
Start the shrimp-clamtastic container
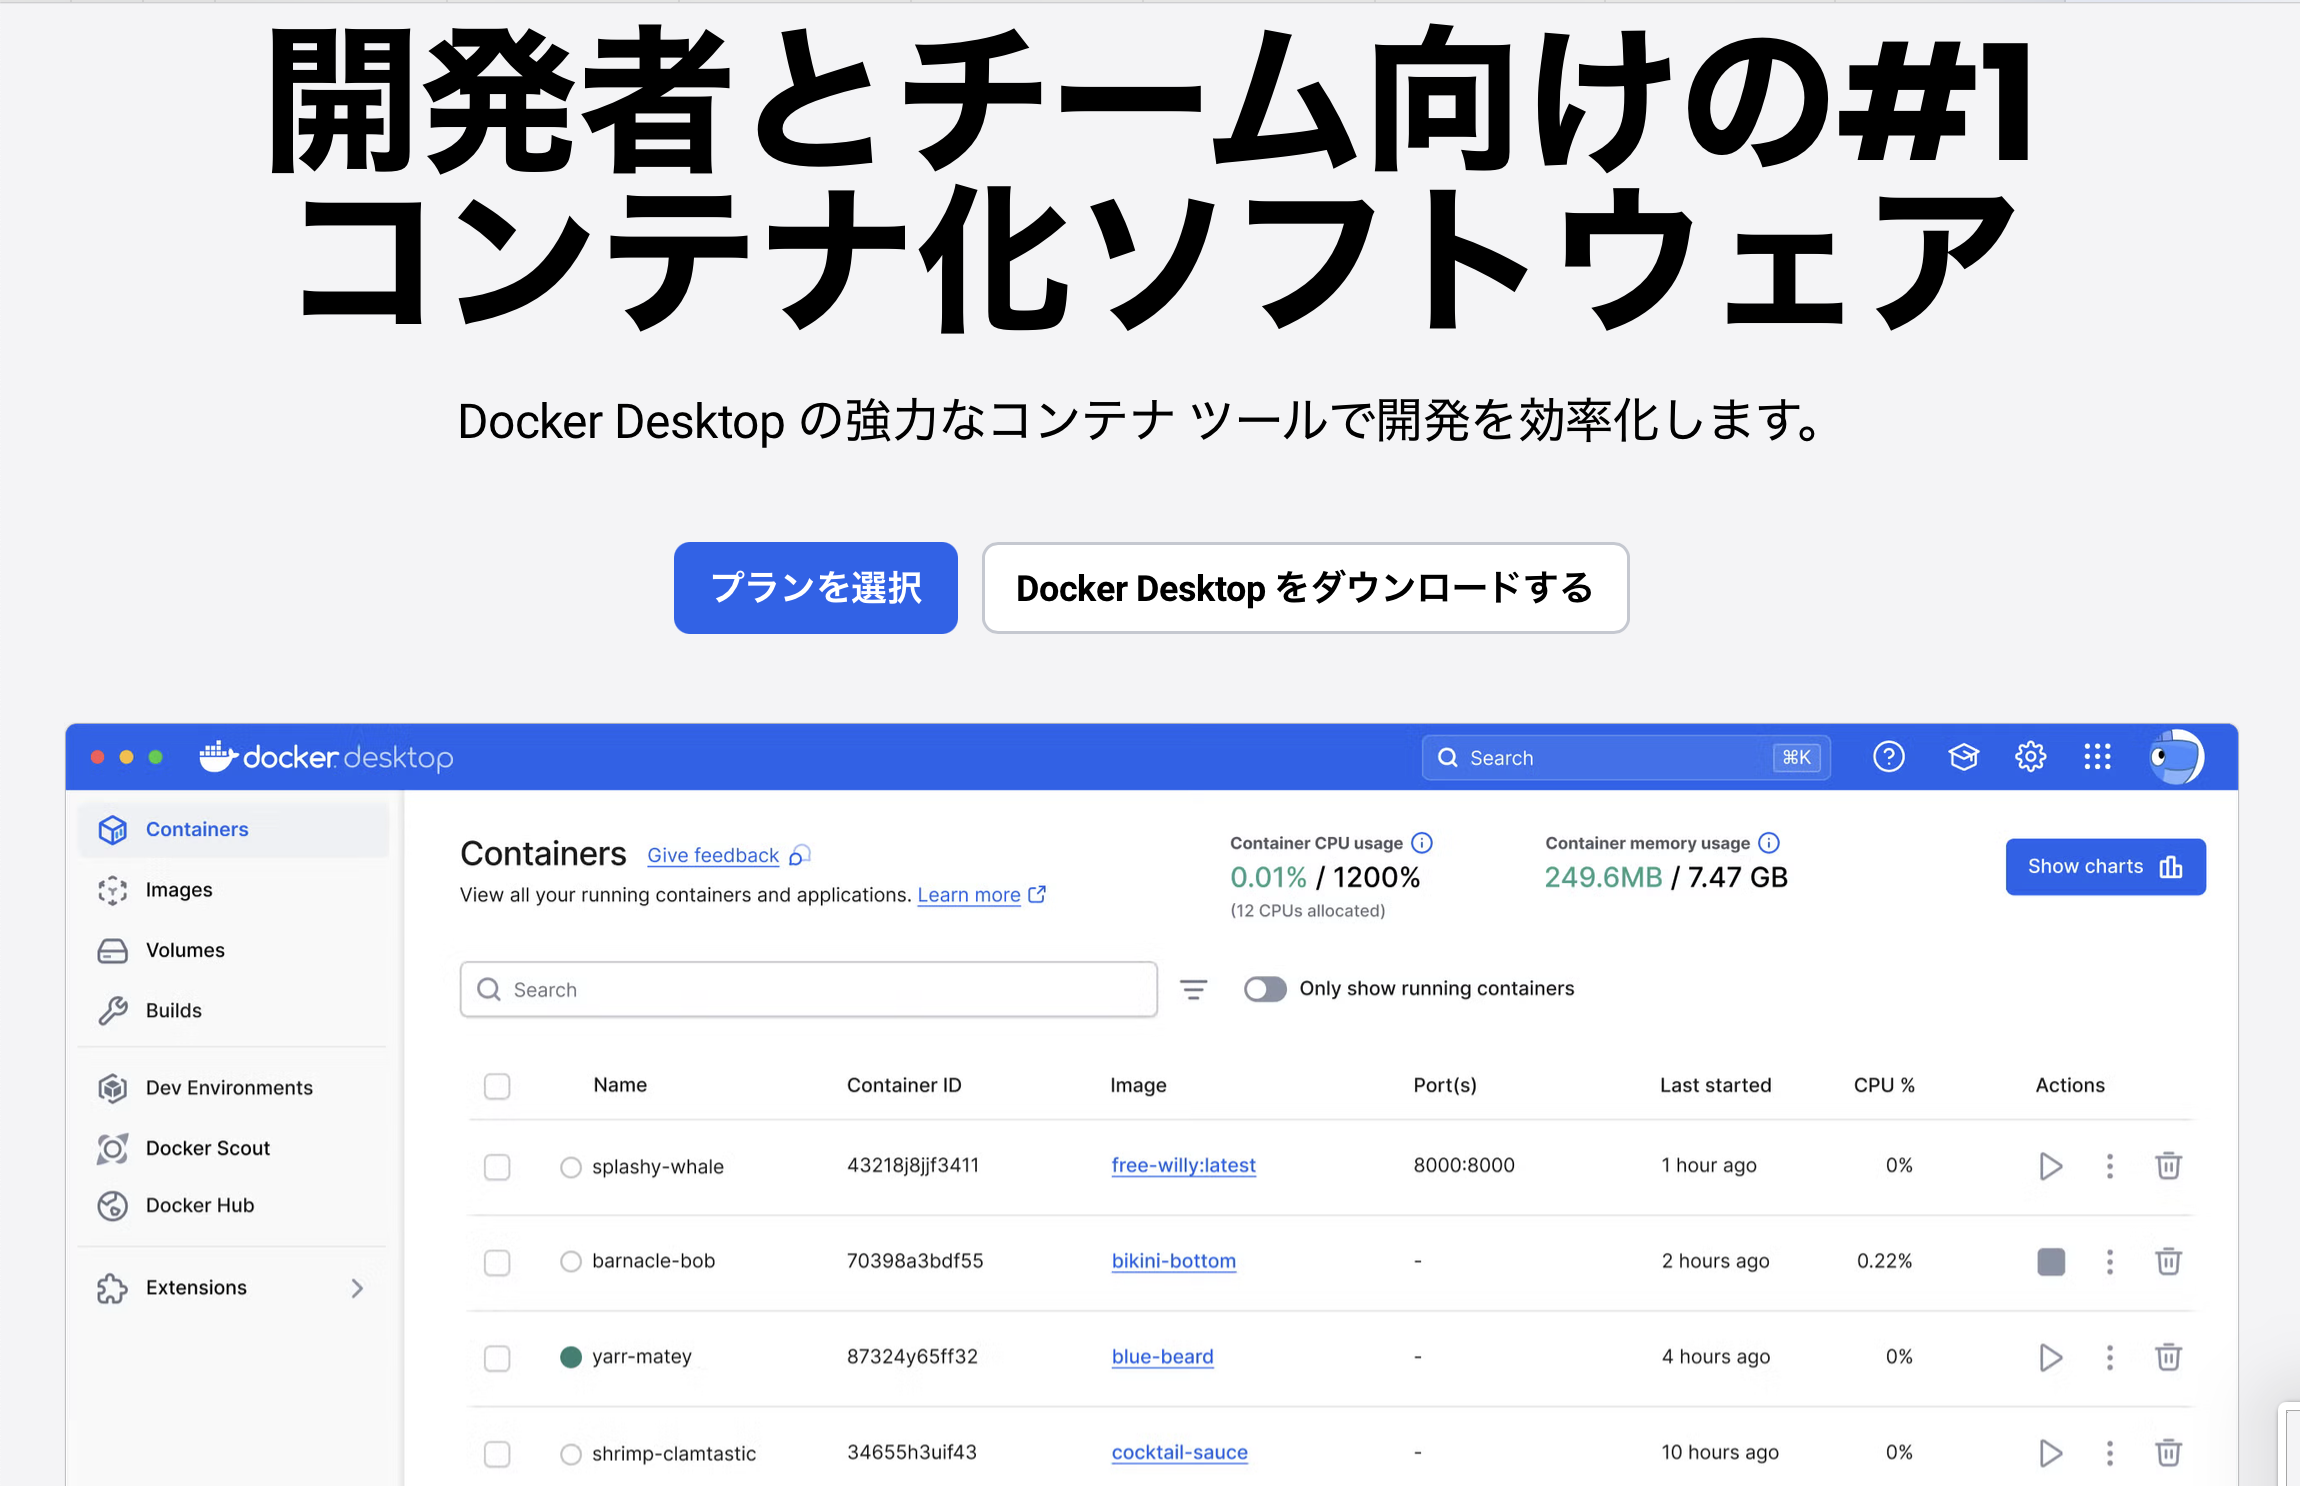tap(2050, 1453)
